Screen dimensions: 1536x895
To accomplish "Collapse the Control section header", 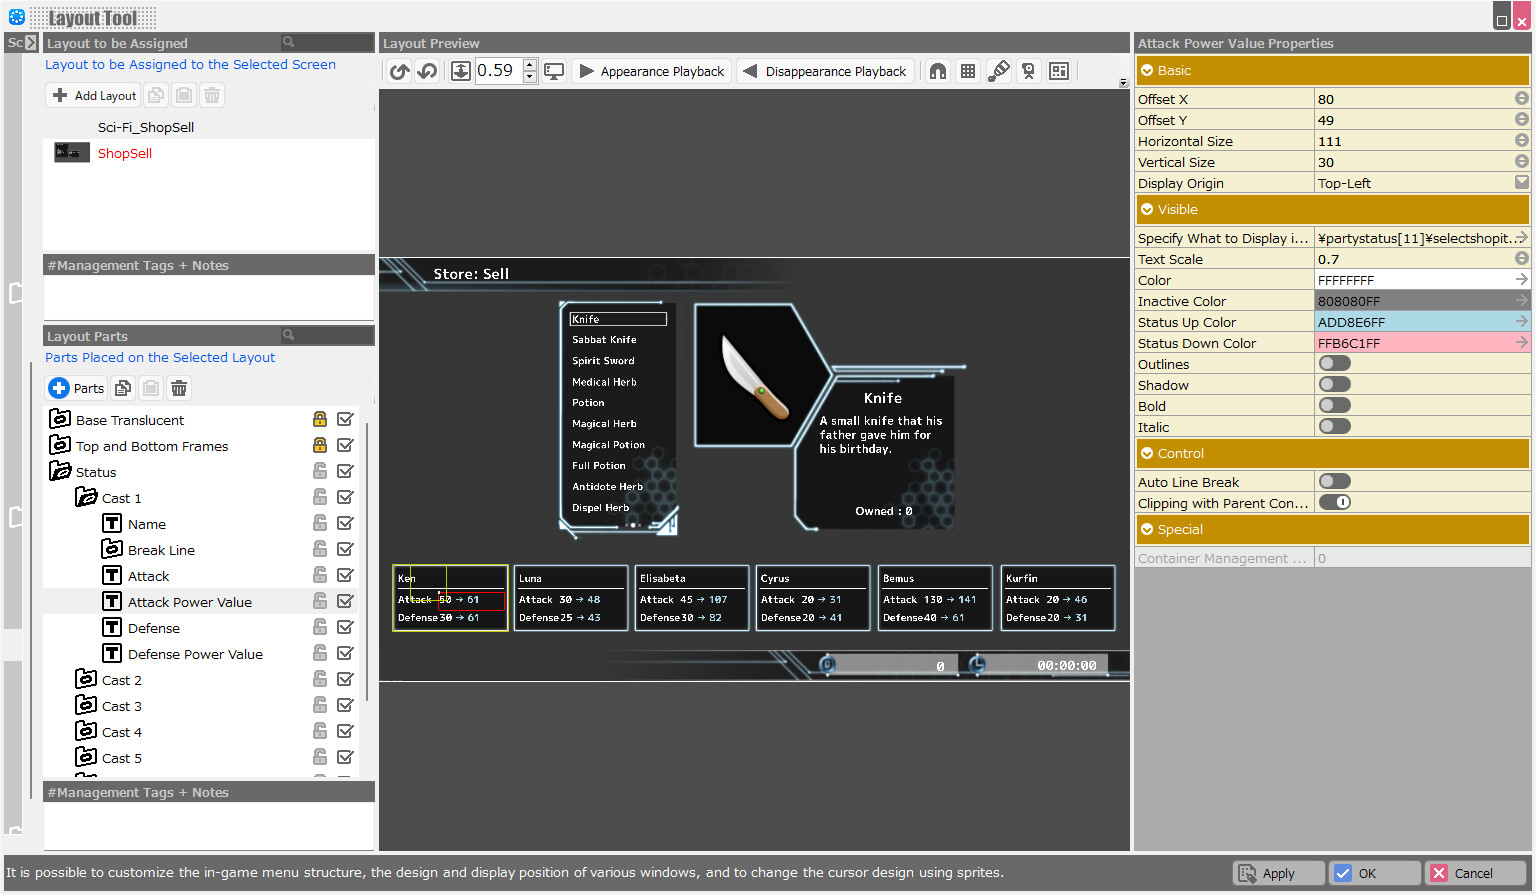I will 1146,453.
